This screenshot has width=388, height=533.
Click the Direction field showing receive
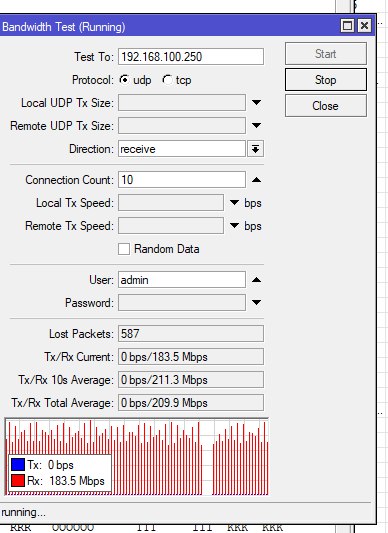tap(182, 149)
